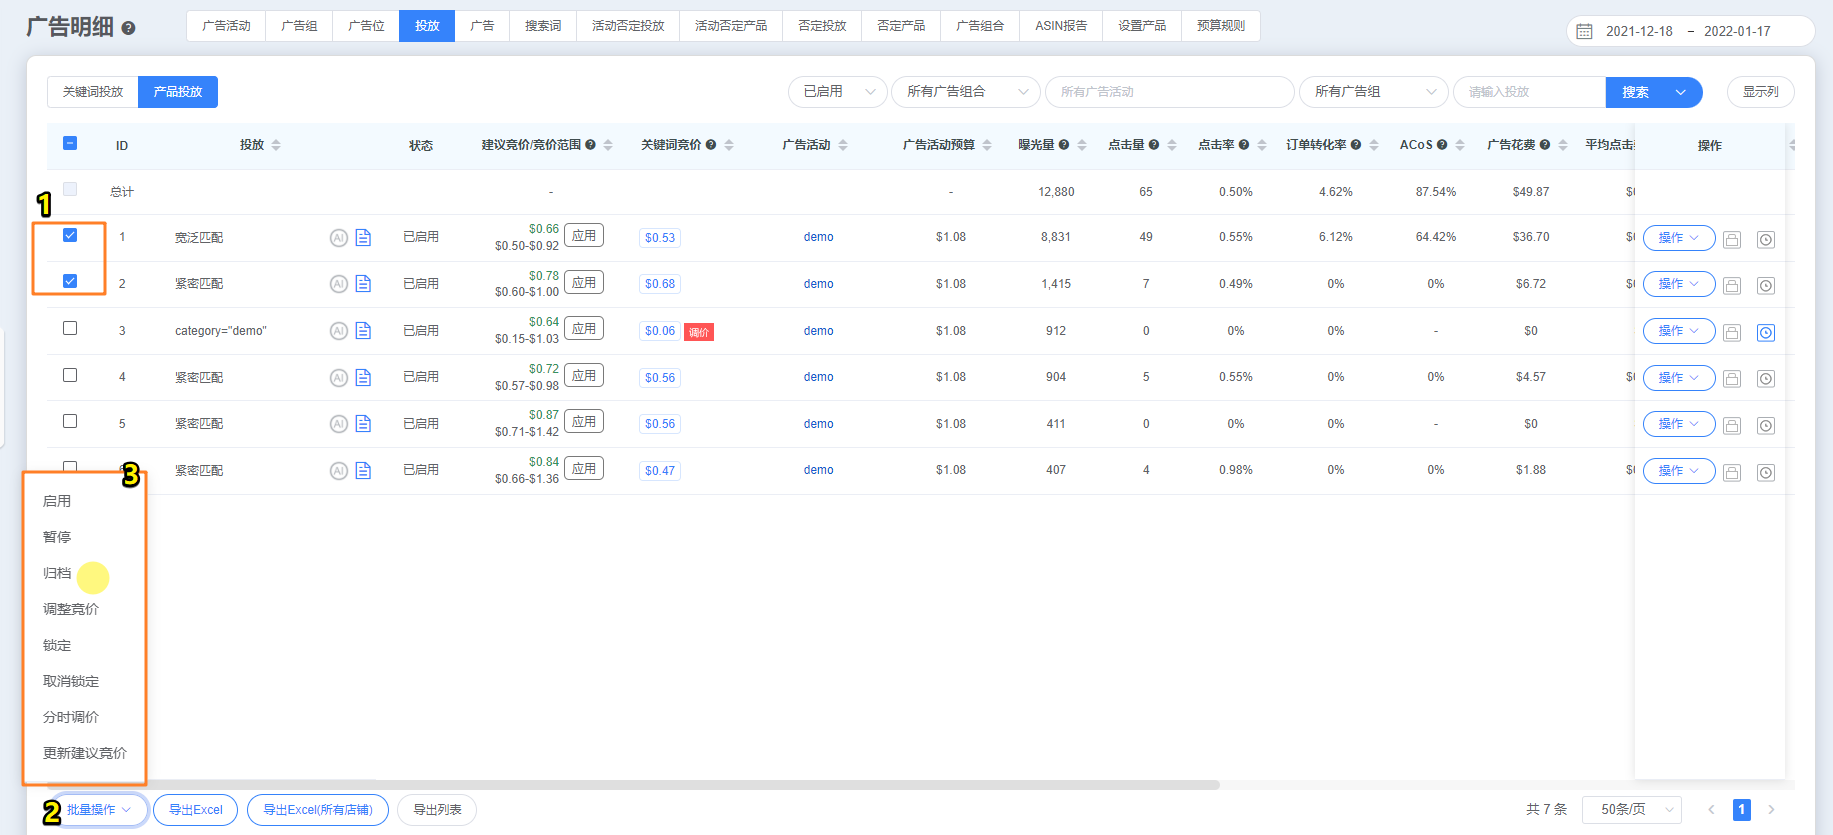Image resolution: width=1833 pixels, height=835 pixels.
Task: Click the AI icon in row 1
Action: [x=339, y=238]
